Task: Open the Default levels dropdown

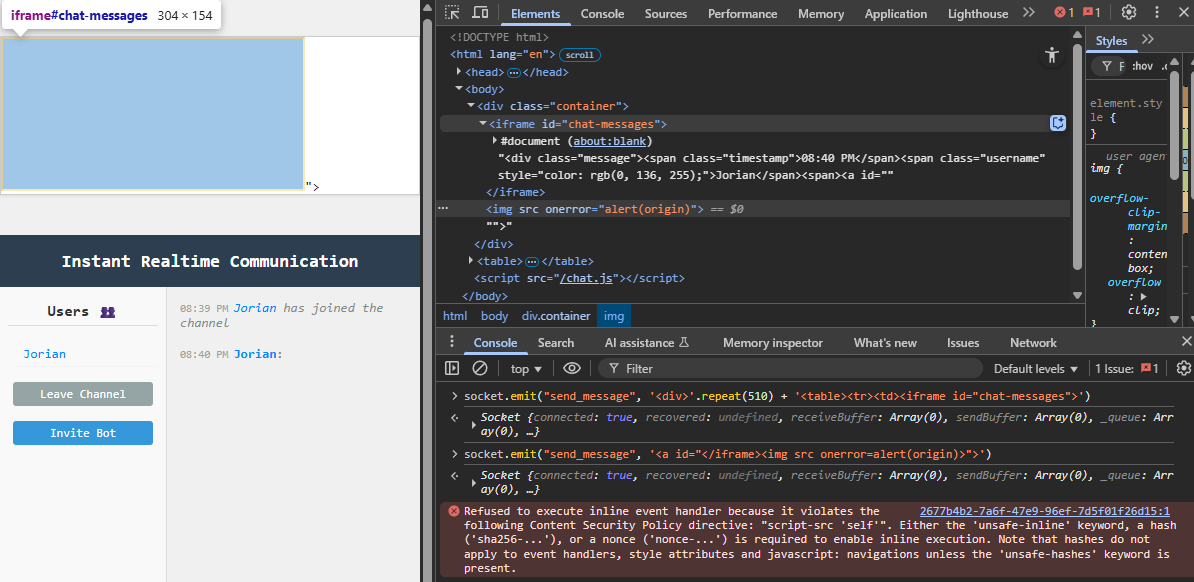Action: click(x=1036, y=369)
